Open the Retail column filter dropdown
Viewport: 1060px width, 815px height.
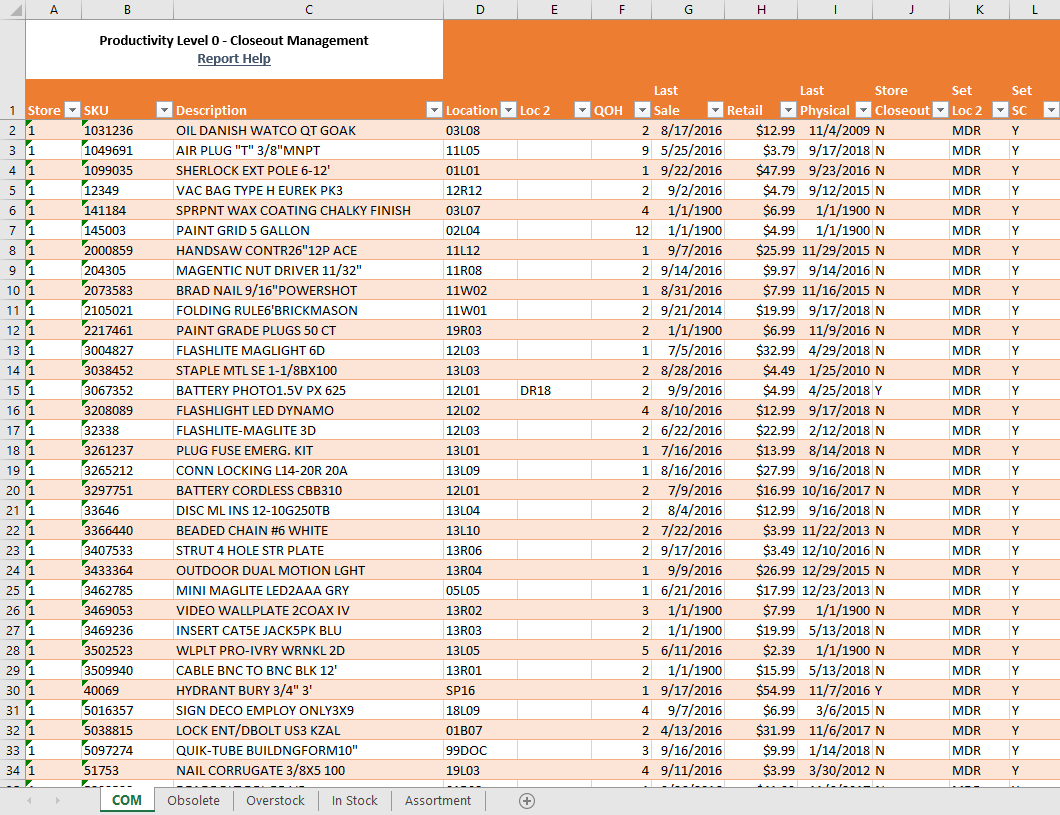(788, 110)
